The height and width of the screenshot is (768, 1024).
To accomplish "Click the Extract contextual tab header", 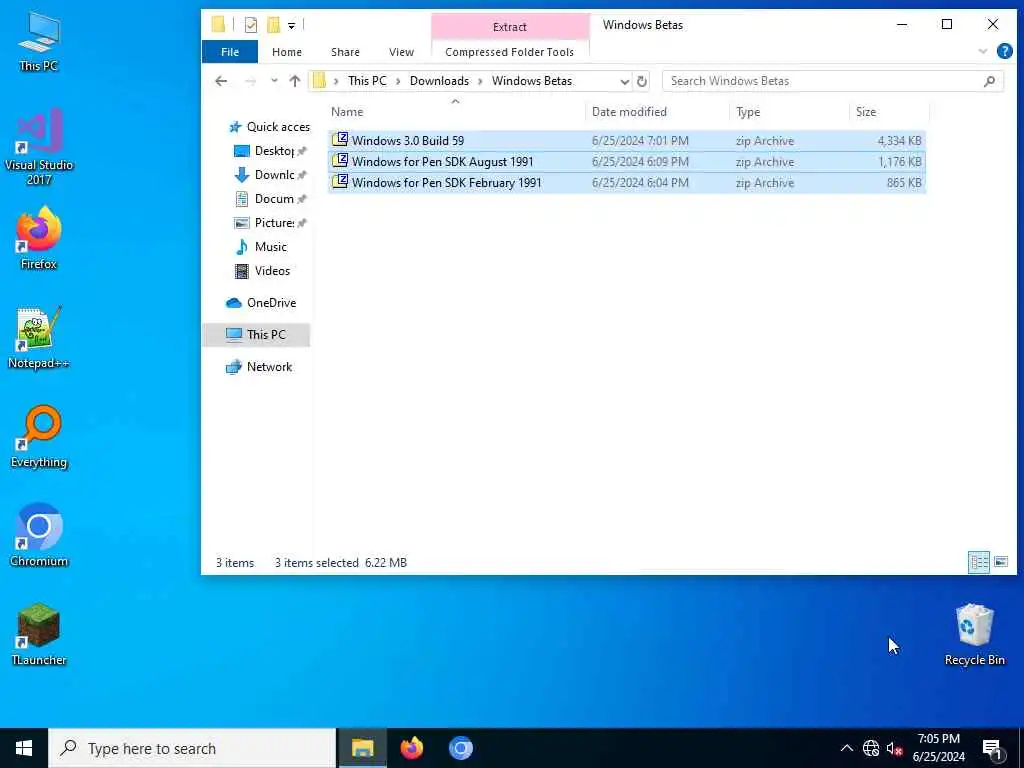I will tap(509, 27).
